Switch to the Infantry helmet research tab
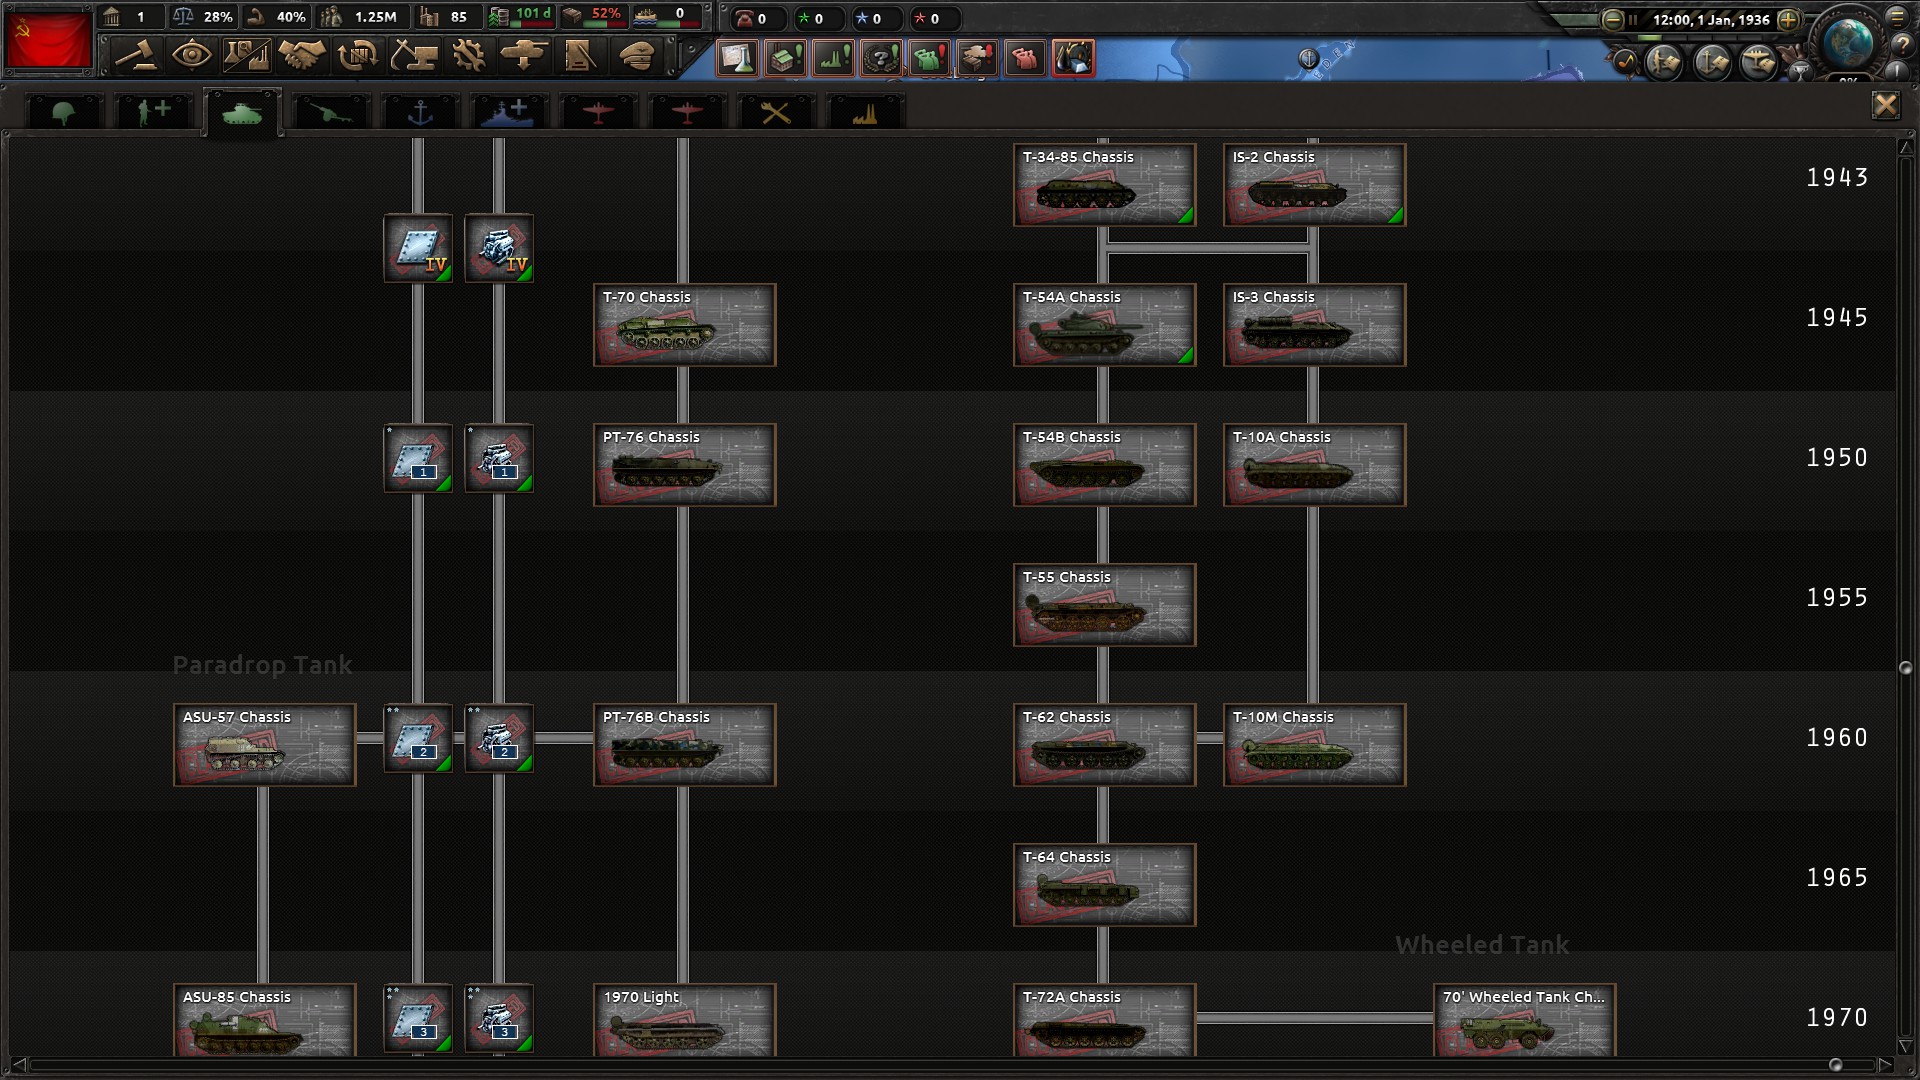This screenshot has height=1080, width=1920. coord(64,112)
